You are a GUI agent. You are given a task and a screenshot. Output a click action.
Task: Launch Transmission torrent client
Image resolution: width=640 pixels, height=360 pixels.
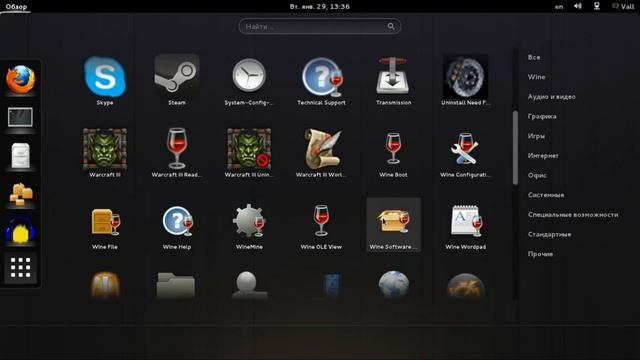(x=393, y=80)
